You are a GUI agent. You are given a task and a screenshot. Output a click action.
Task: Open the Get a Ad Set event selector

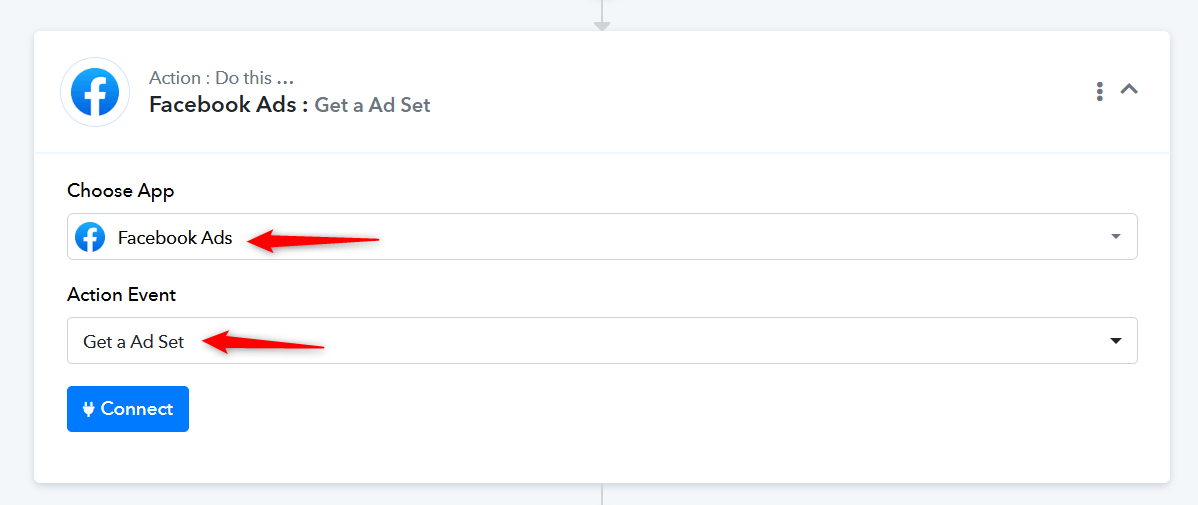point(602,341)
